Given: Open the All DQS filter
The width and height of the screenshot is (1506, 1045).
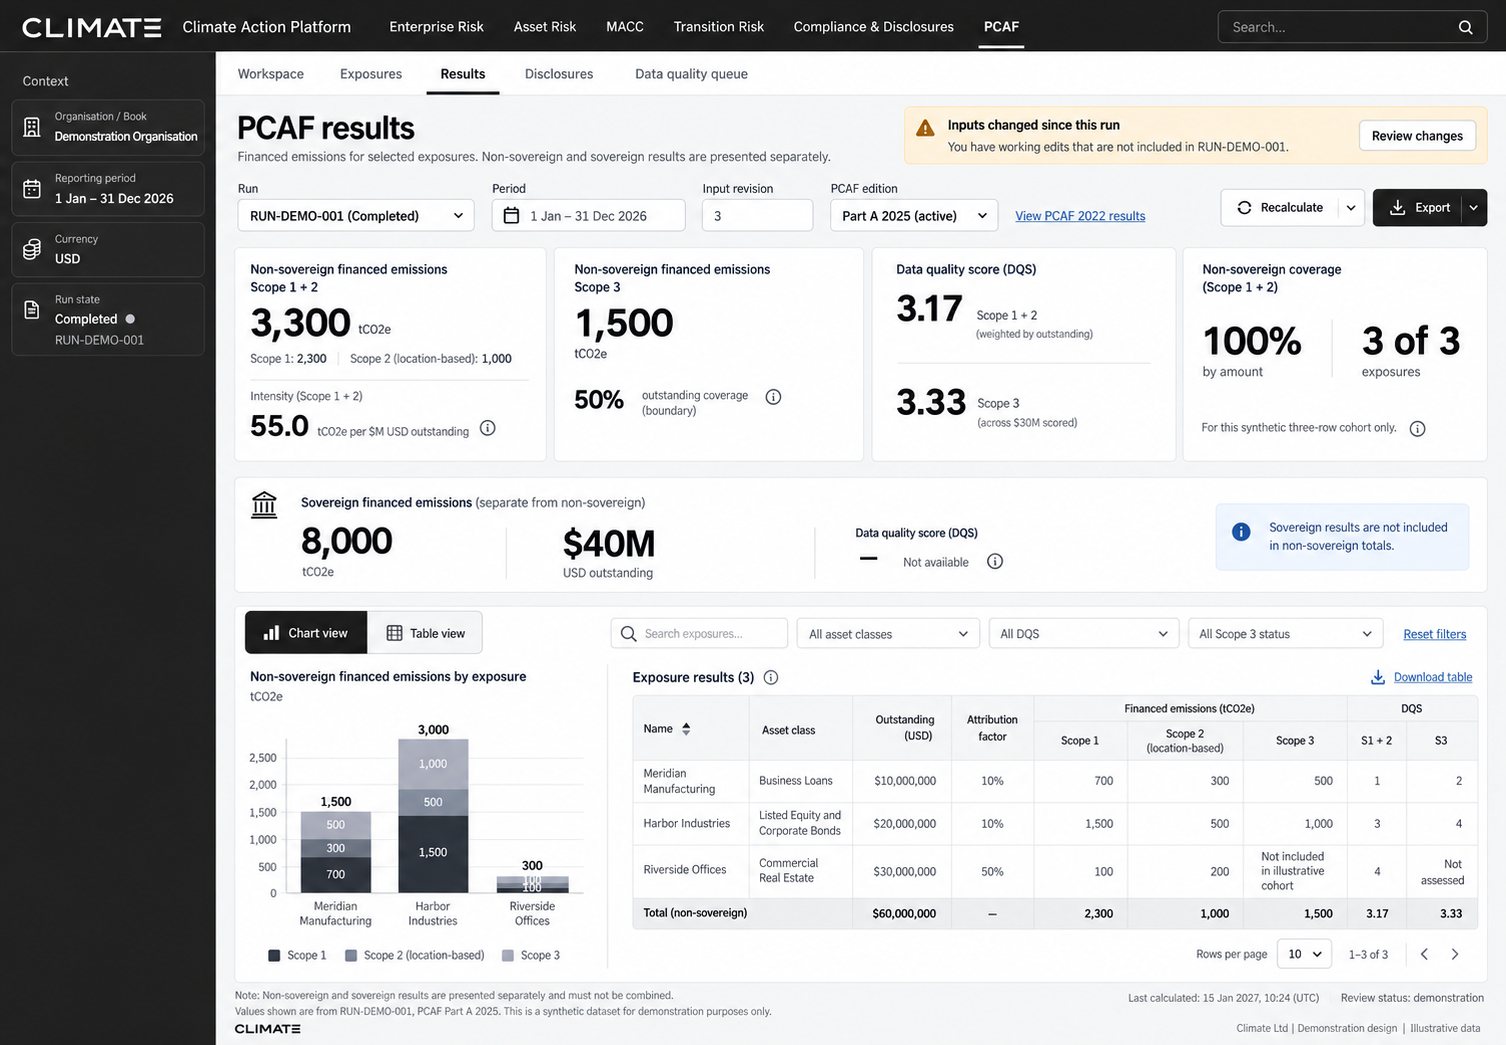Looking at the screenshot, I should (1083, 634).
